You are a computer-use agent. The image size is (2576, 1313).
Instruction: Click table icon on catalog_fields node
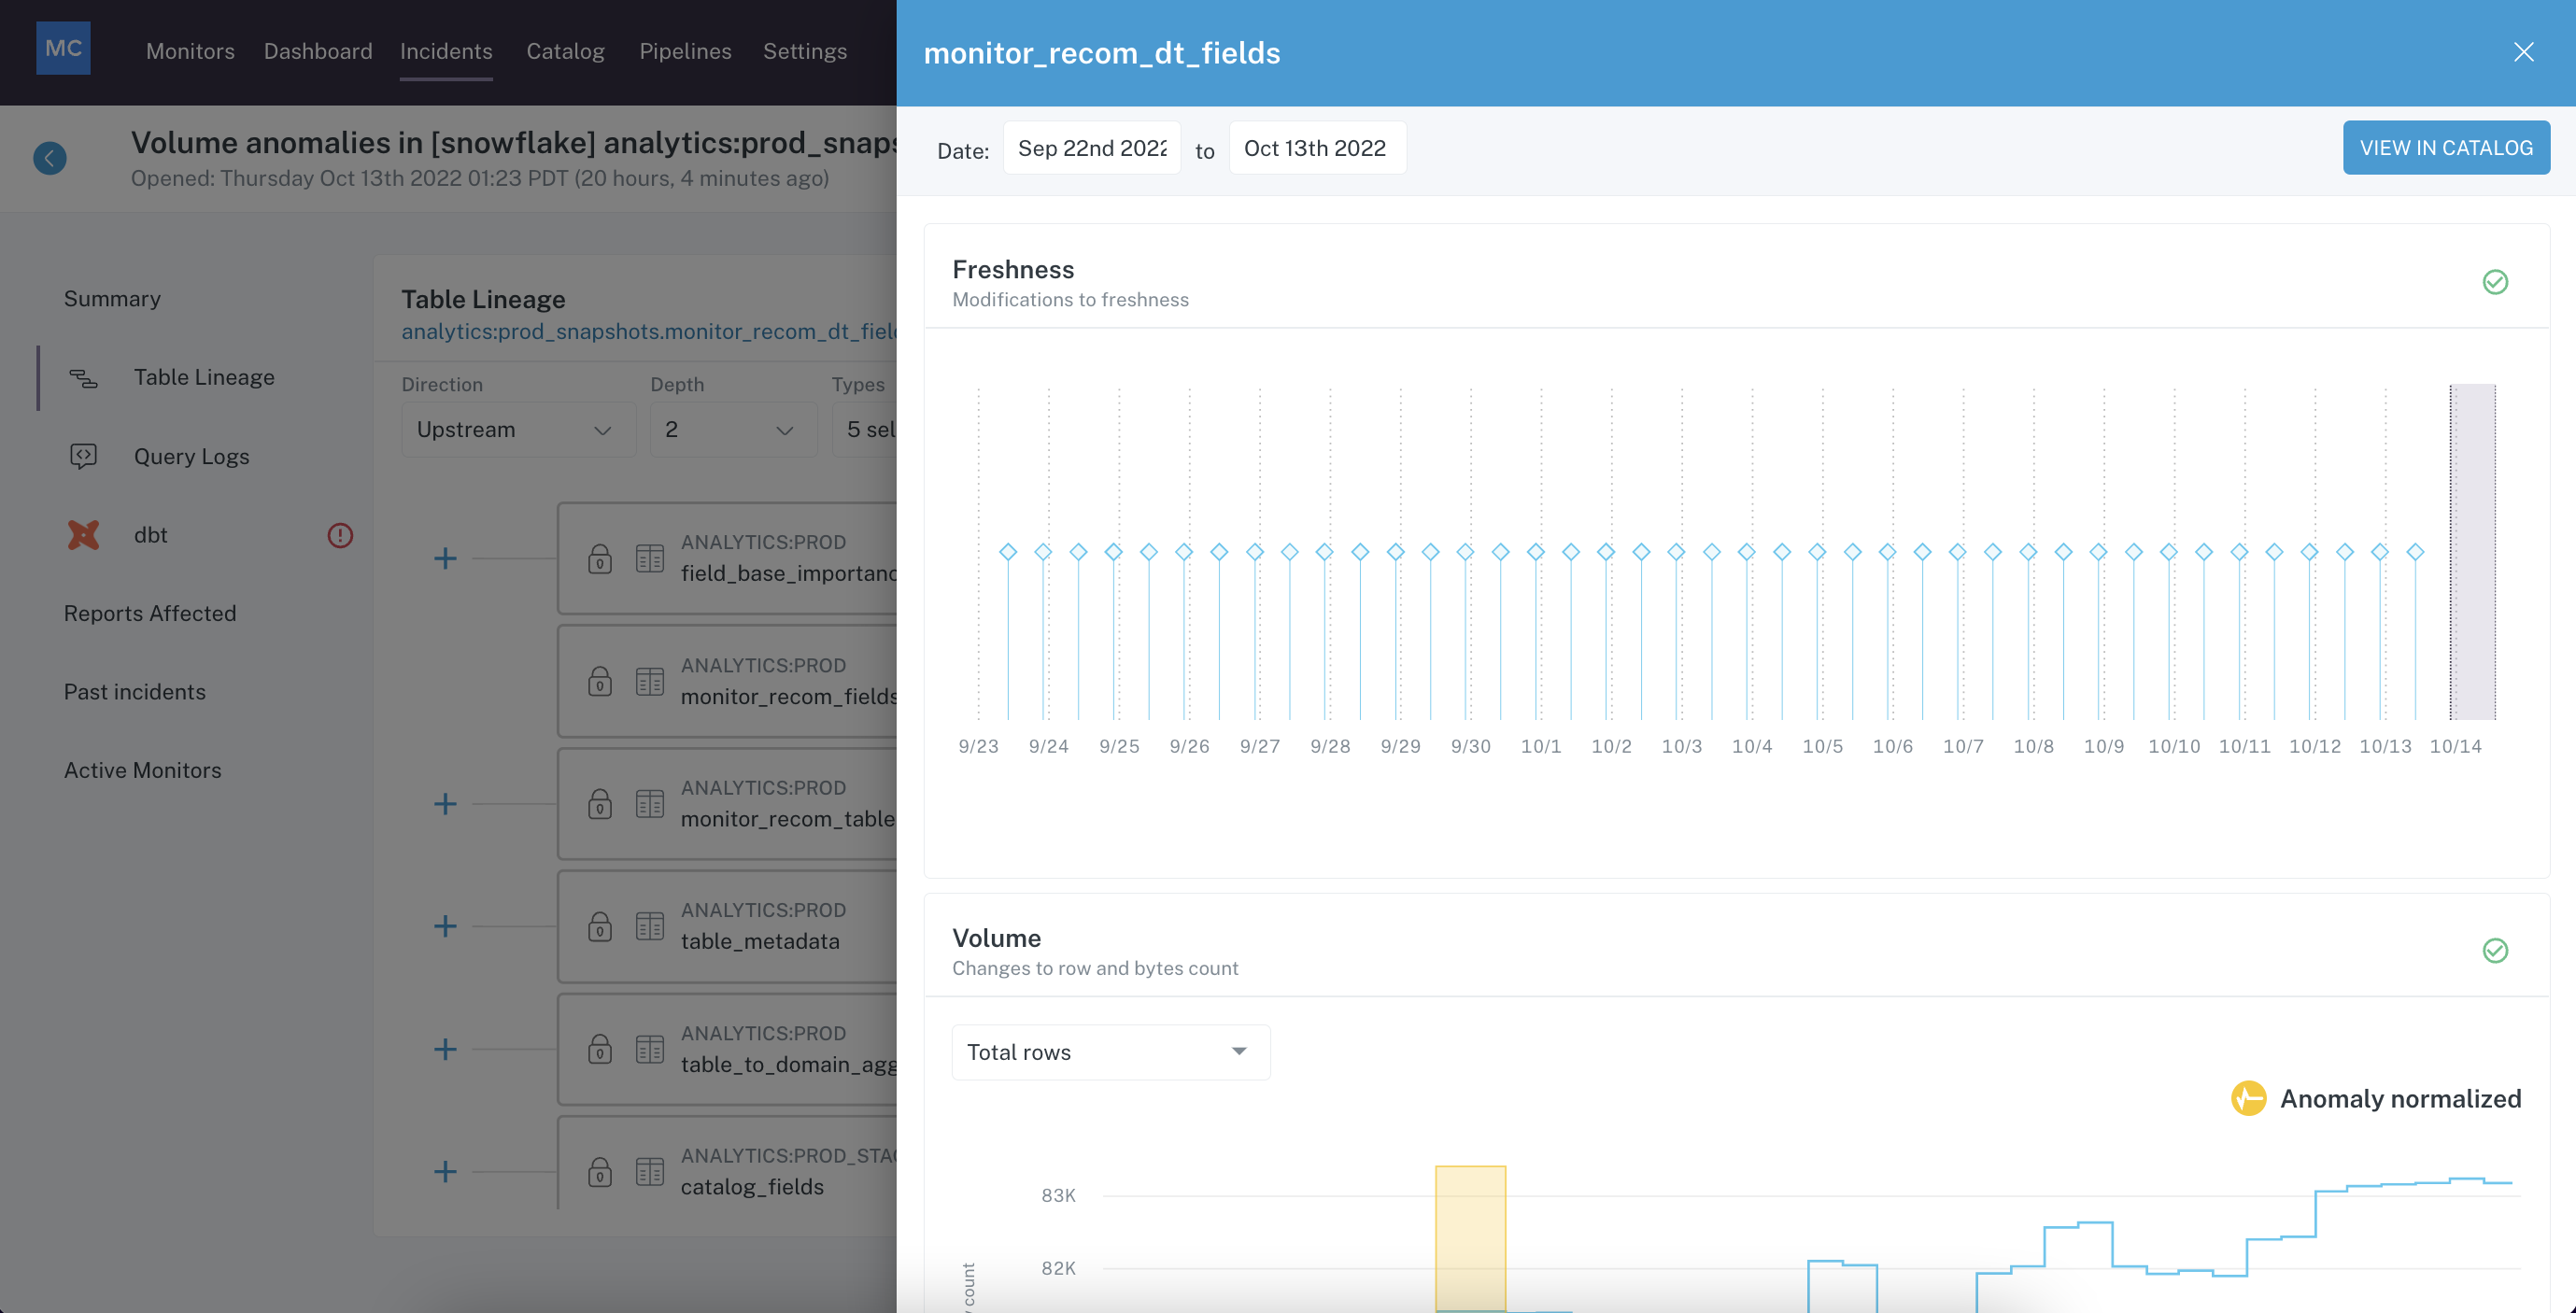(650, 1171)
